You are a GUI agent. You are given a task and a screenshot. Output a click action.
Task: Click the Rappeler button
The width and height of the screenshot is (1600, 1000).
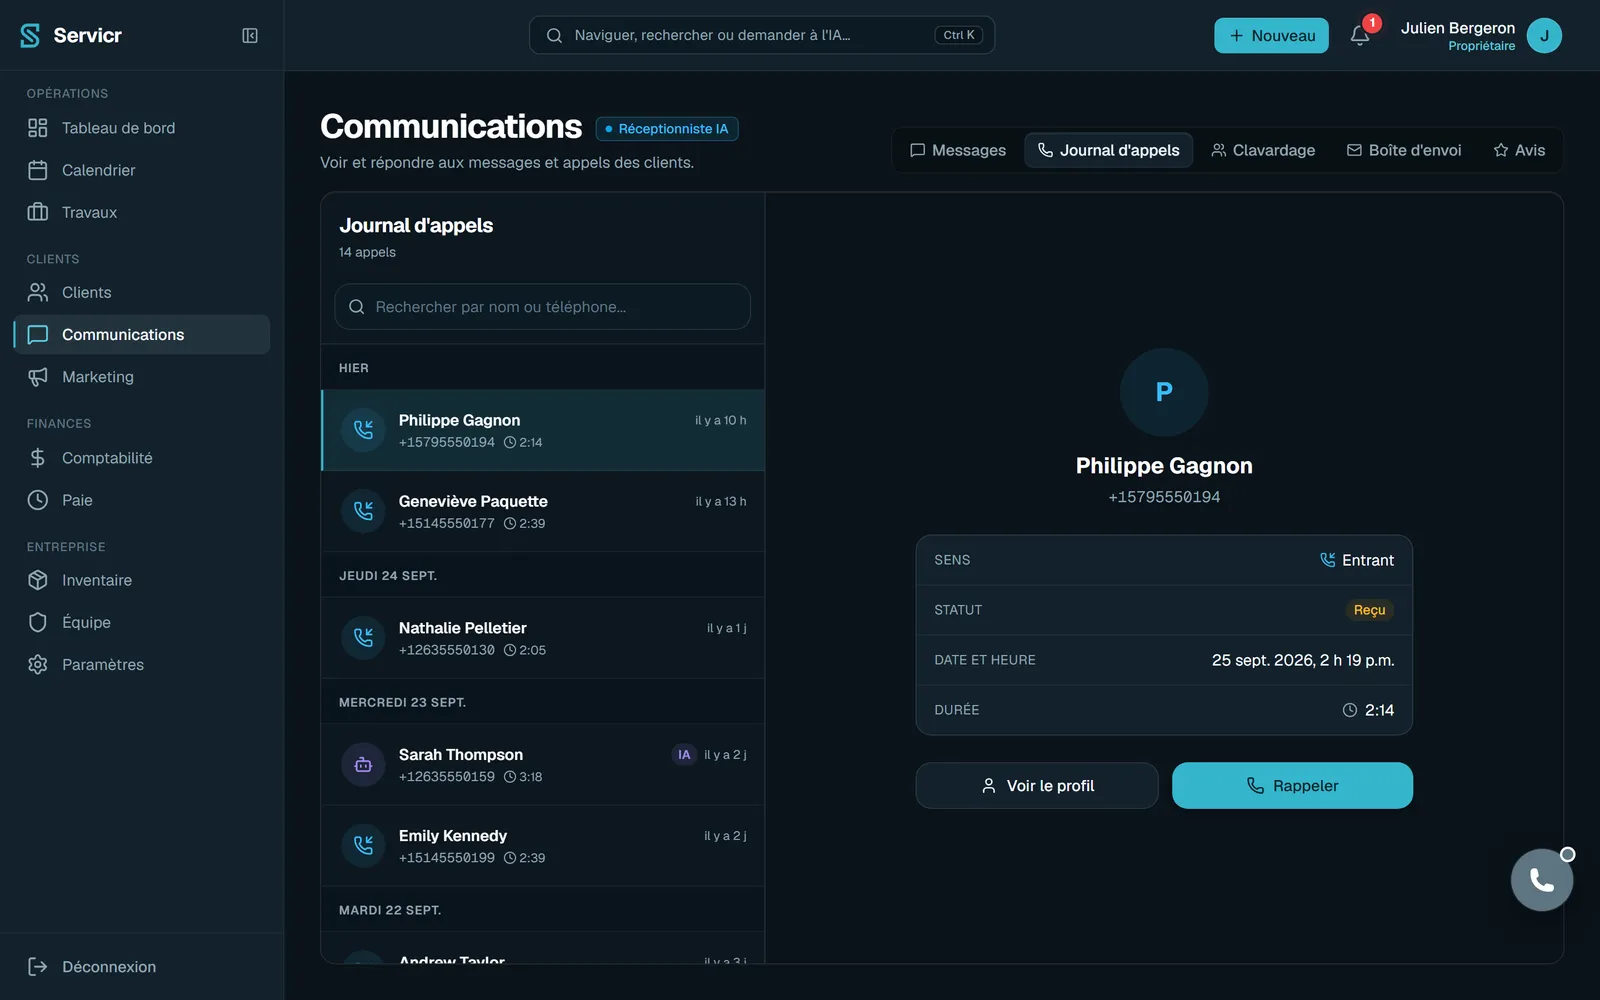[x=1292, y=786]
